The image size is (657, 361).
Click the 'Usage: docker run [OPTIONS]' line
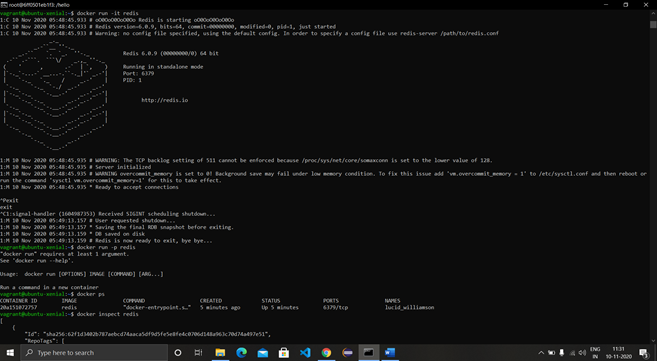[x=82, y=274]
